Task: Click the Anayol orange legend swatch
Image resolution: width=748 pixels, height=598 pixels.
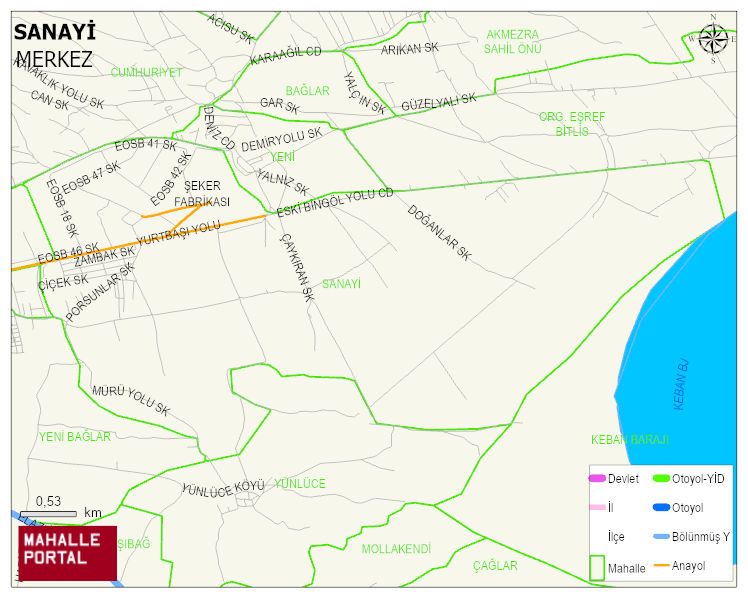Action: coord(661,566)
